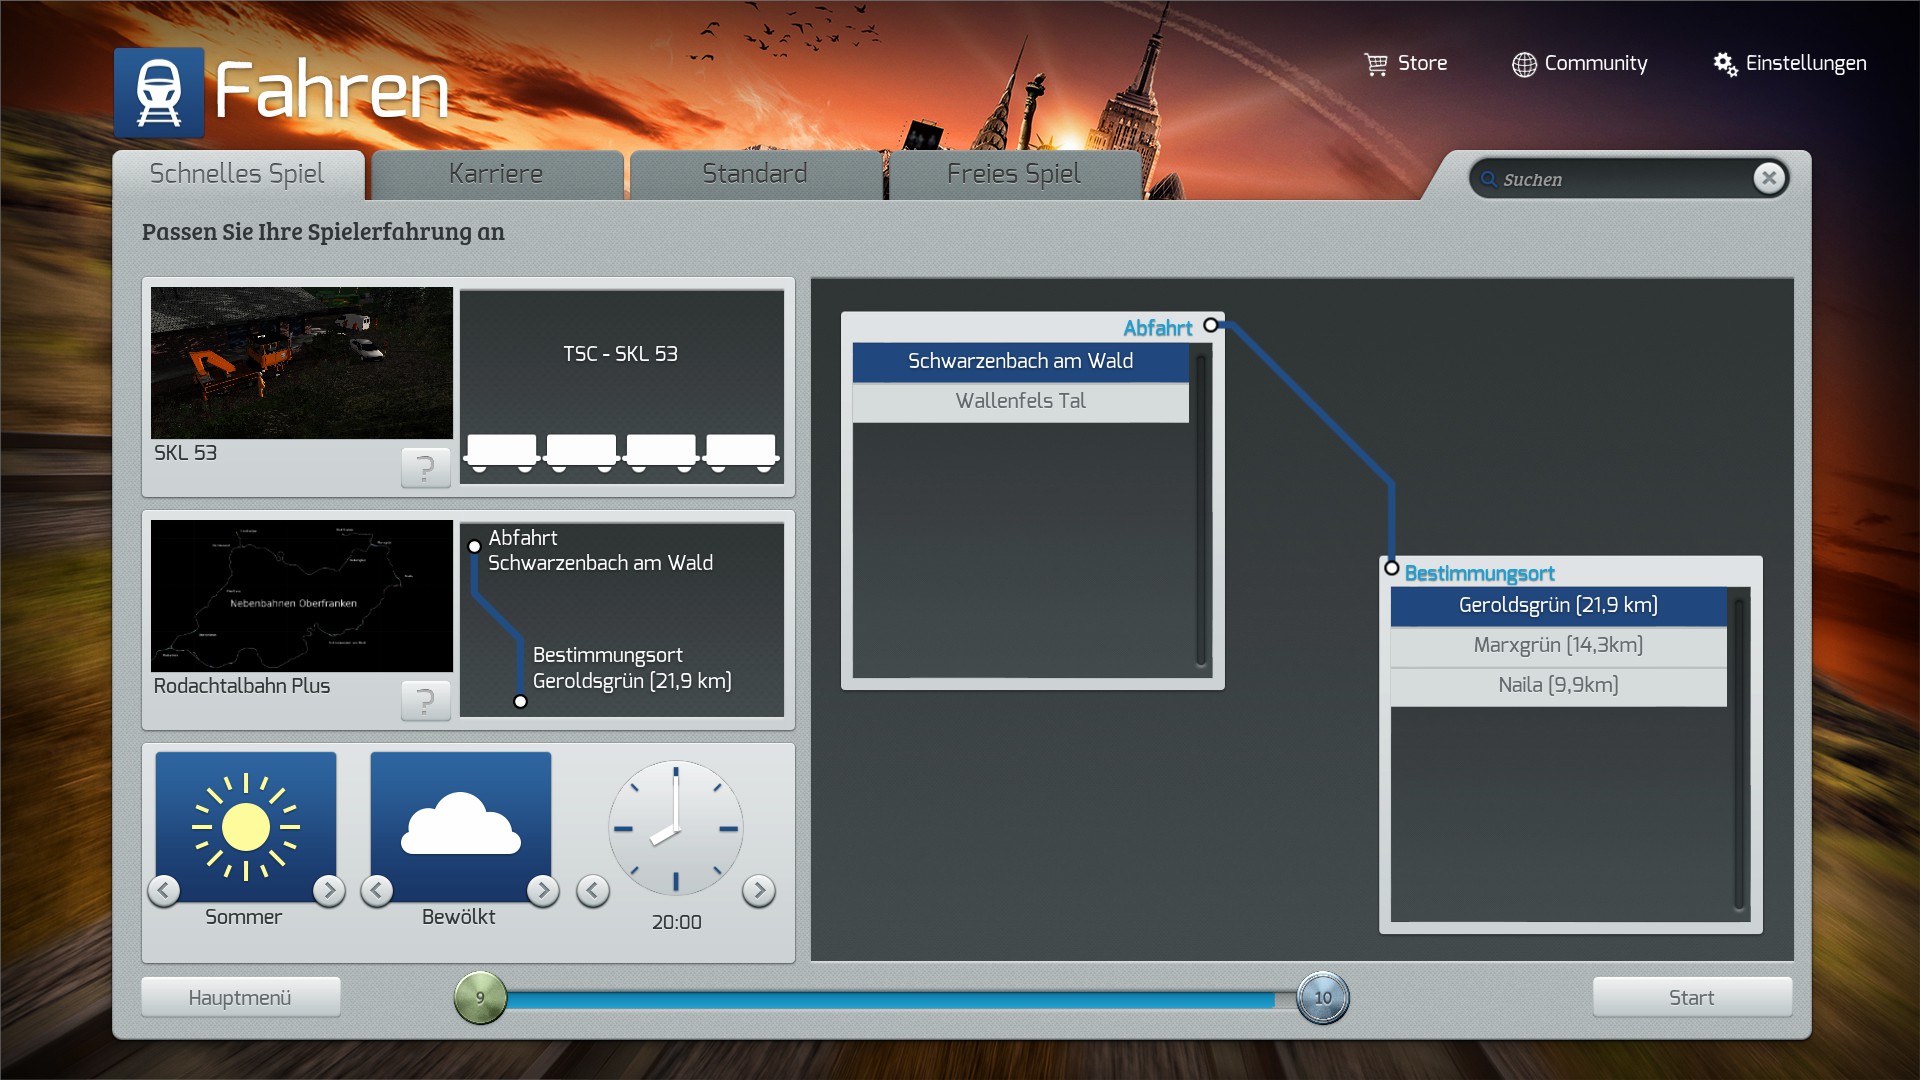
Task: Click the slider handle labeled 10
Action: click(1322, 997)
